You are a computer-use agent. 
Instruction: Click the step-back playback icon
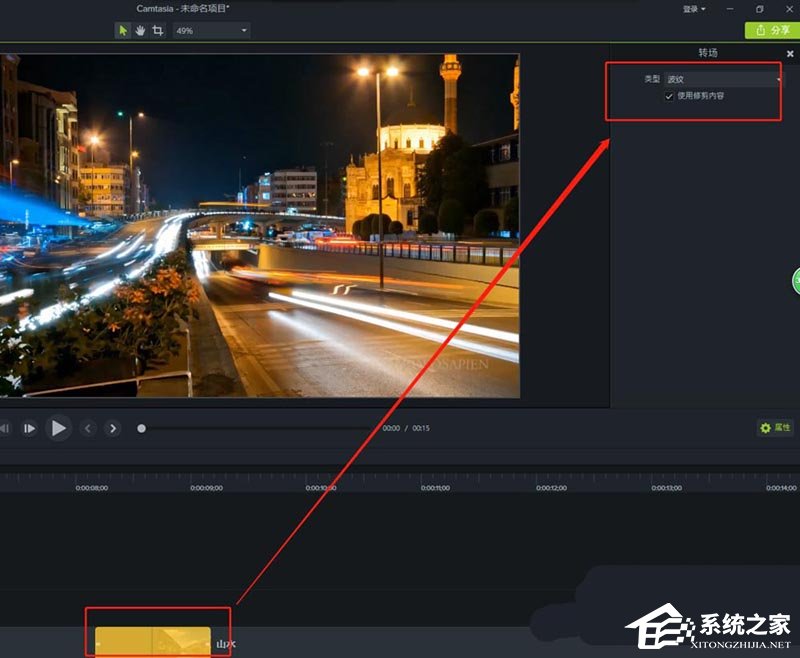4,428
